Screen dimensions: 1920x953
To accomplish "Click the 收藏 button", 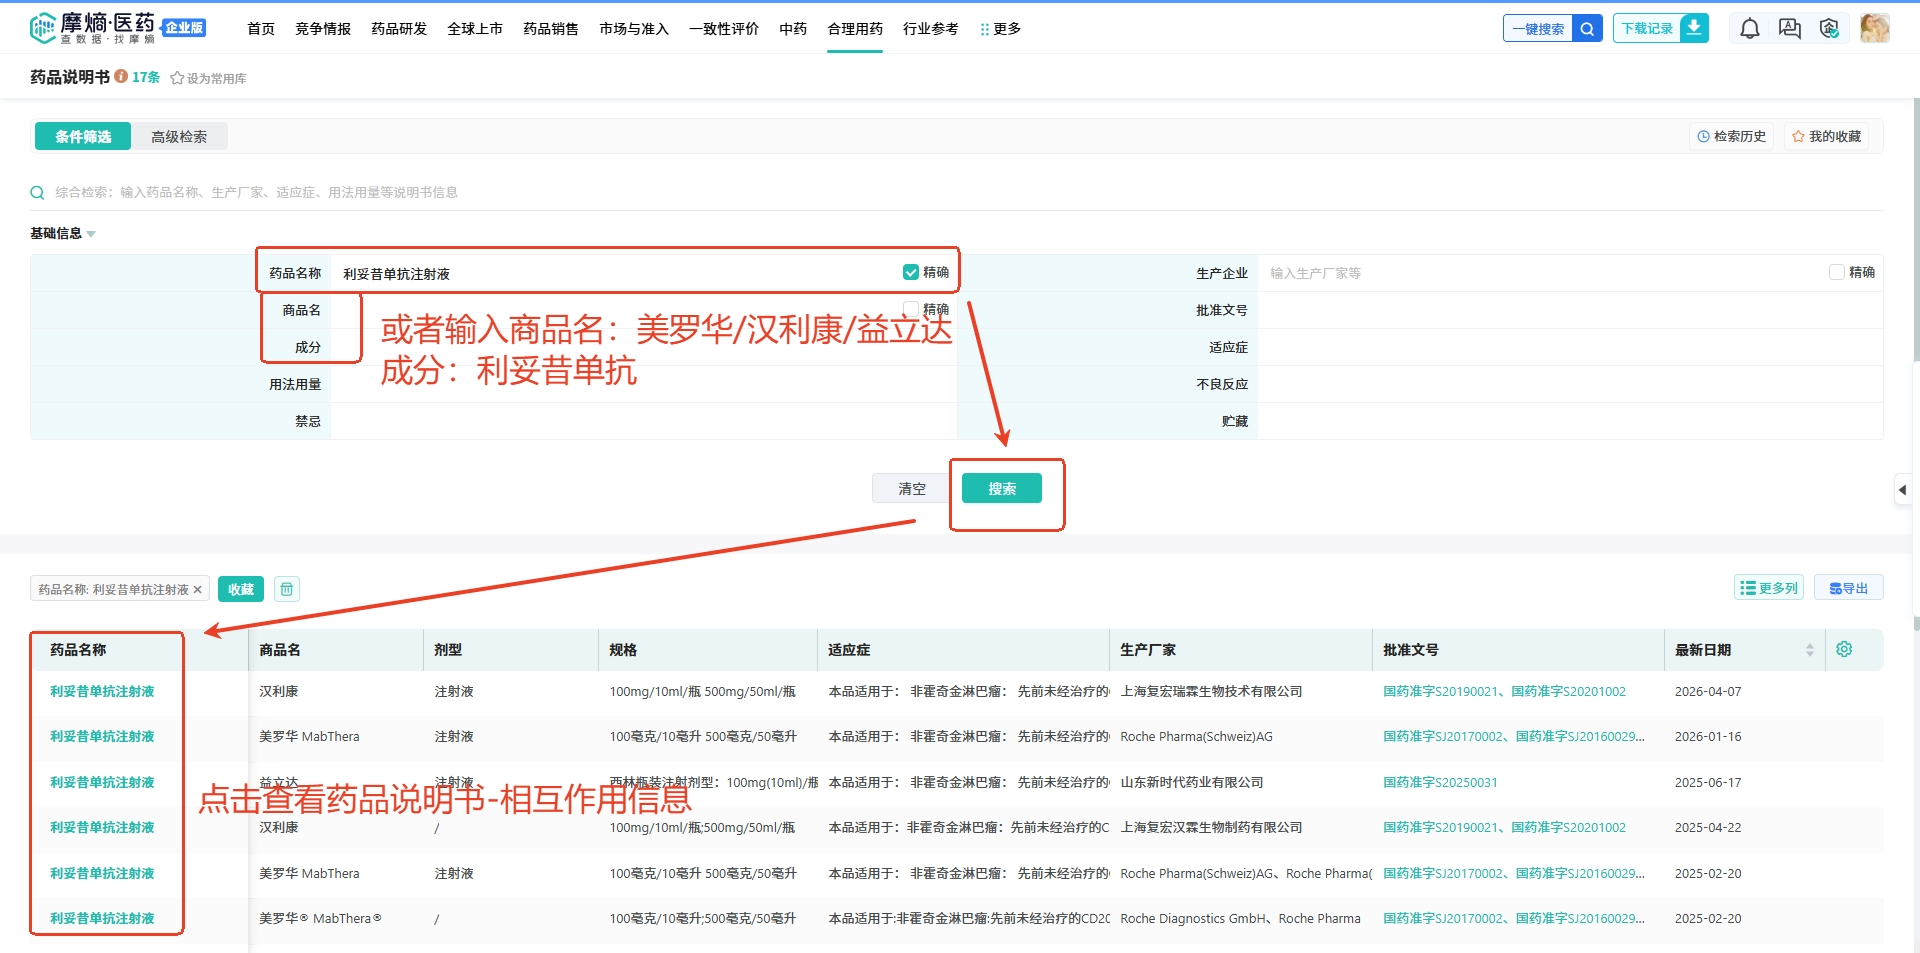I will coord(241,589).
